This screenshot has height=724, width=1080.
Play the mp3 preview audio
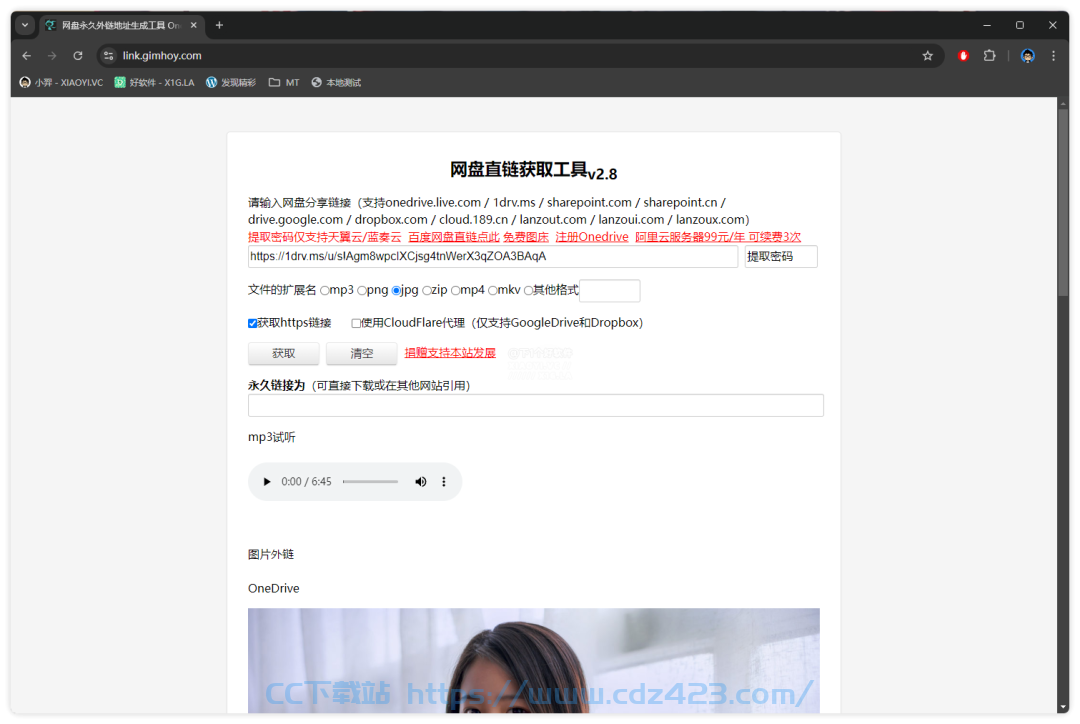click(x=267, y=482)
